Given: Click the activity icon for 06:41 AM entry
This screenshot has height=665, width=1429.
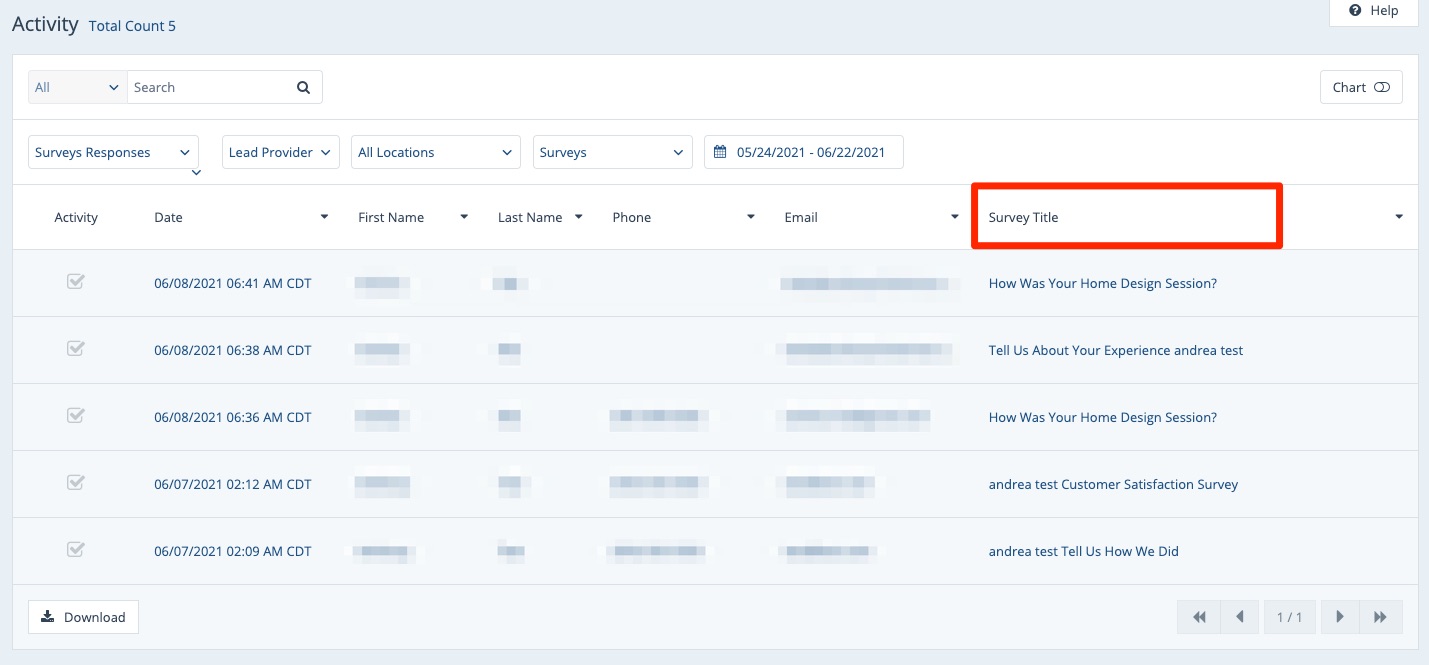Looking at the screenshot, I should 75,282.
